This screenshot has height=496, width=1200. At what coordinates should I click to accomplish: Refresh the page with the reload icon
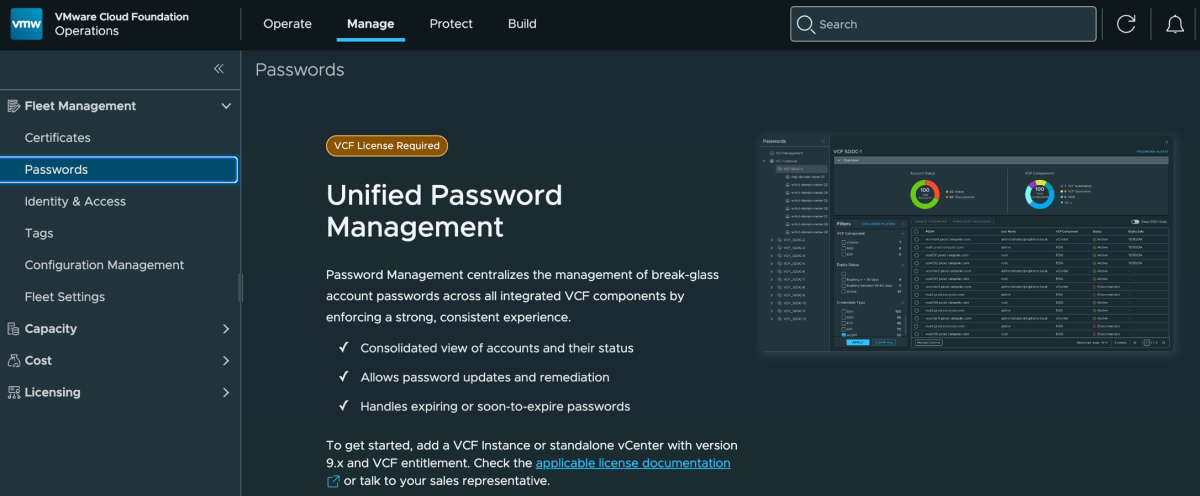(x=1126, y=24)
